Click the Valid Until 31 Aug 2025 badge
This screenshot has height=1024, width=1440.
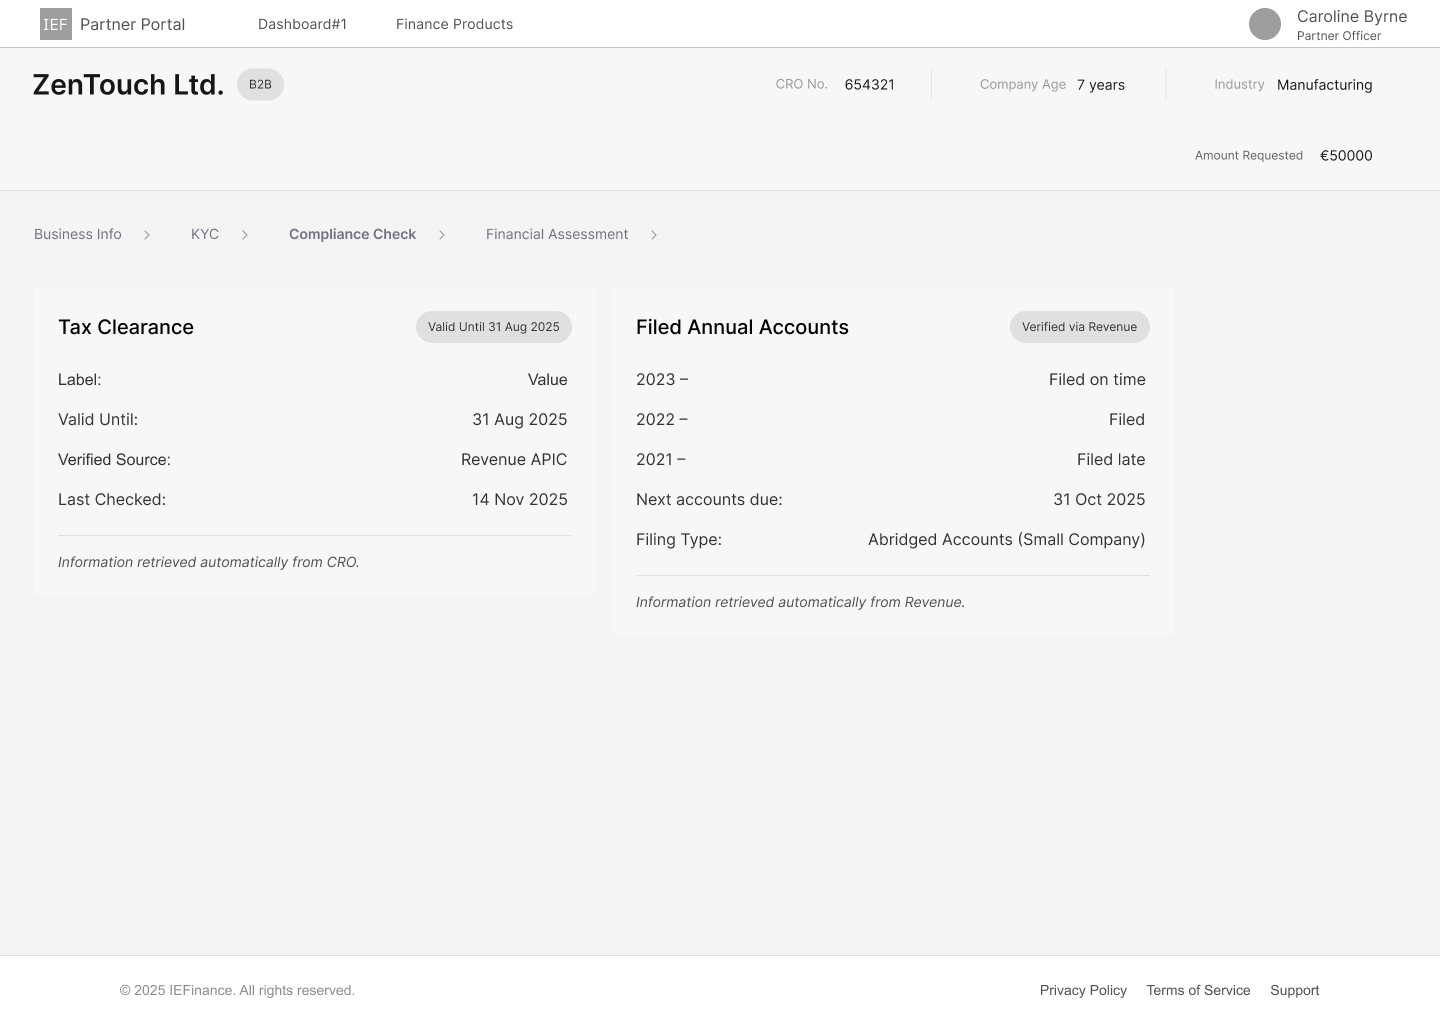tap(493, 327)
